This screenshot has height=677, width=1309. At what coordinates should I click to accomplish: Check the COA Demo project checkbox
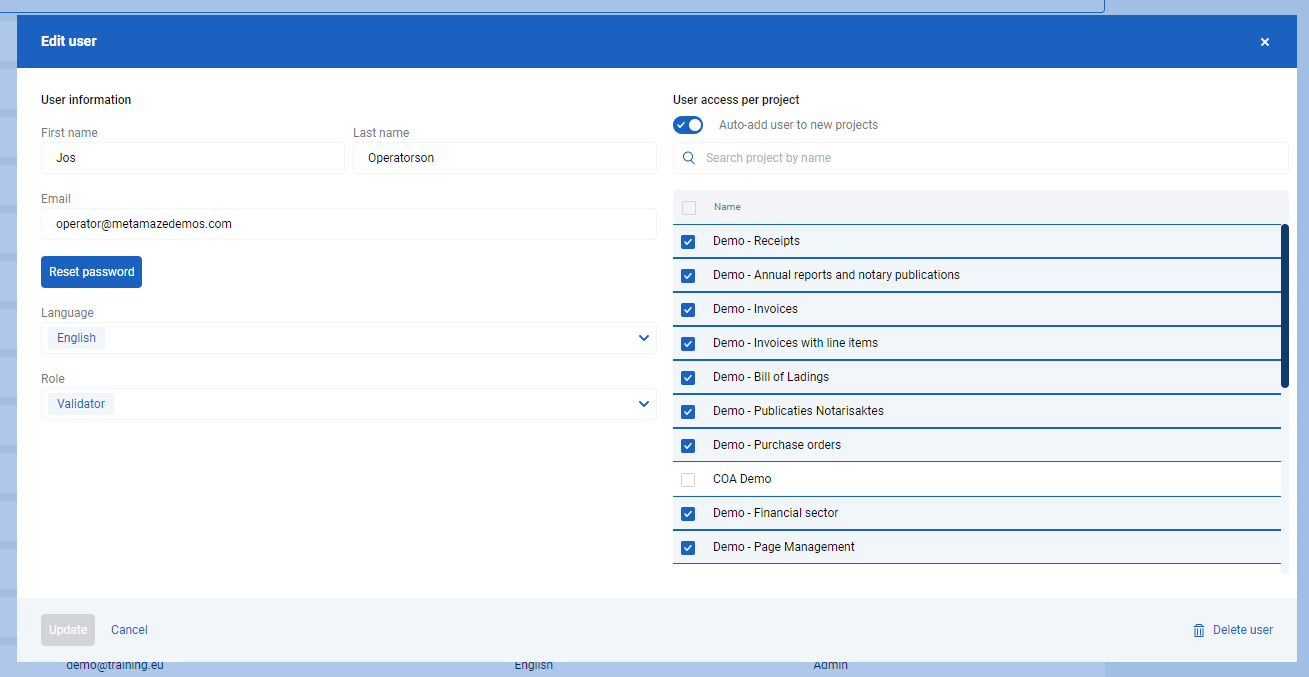tap(688, 480)
